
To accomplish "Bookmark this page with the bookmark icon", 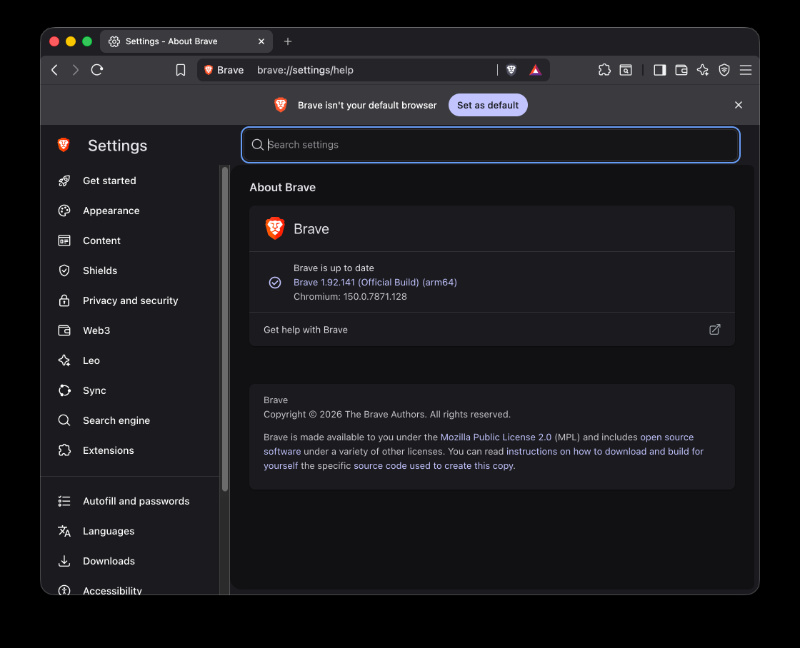I will (x=181, y=70).
